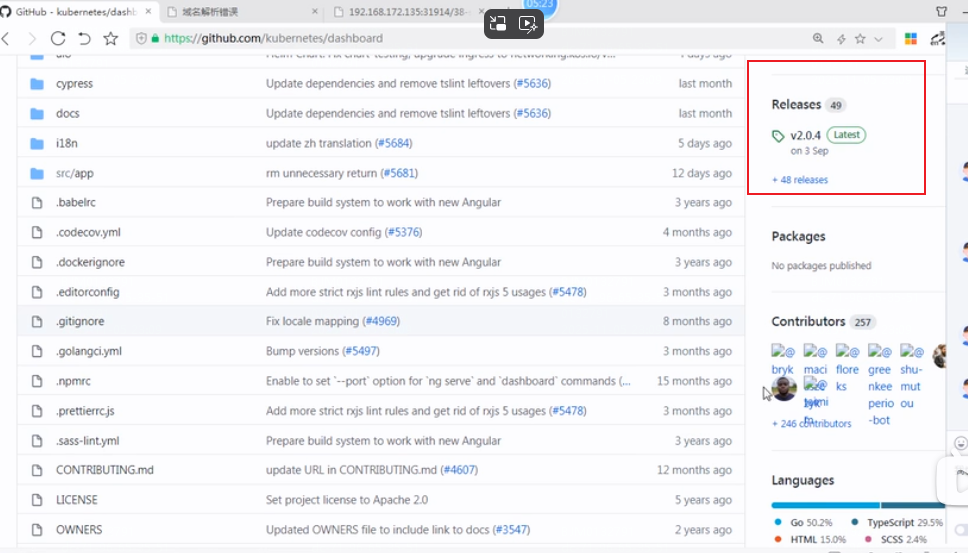Click the Packages heading

(x=798, y=236)
